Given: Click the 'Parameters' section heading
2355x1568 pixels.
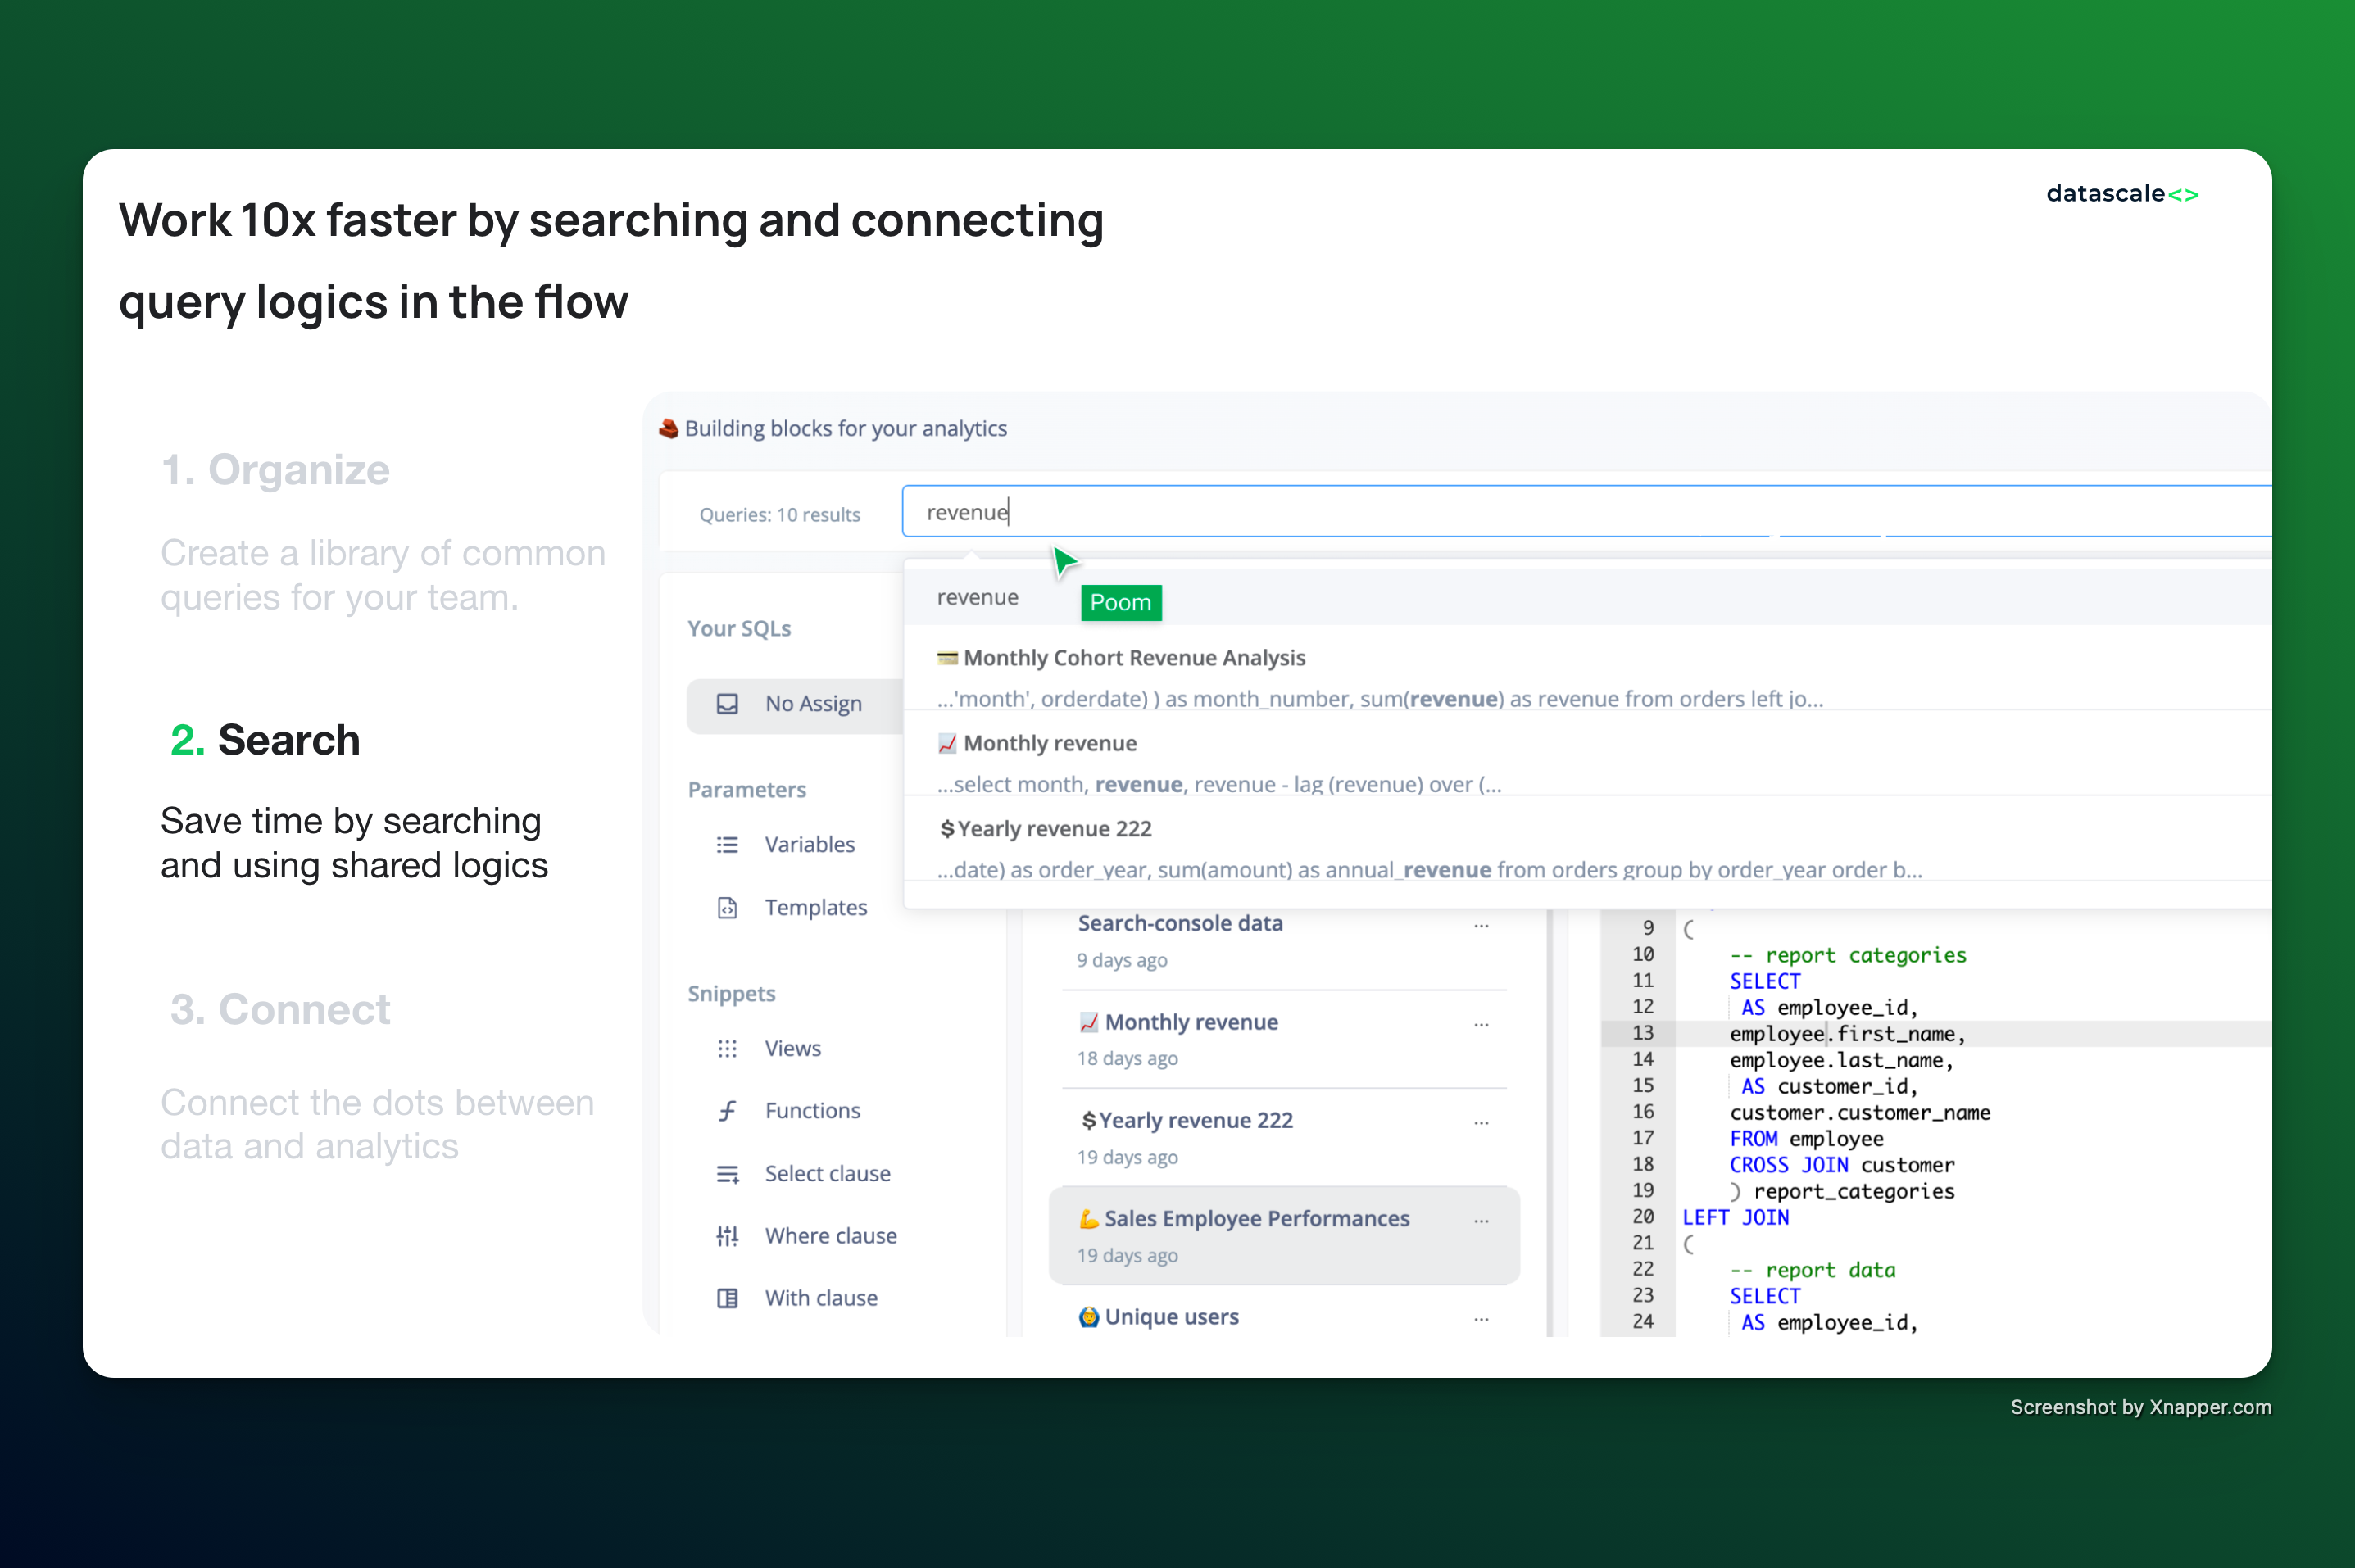Looking at the screenshot, I should 746,790.
